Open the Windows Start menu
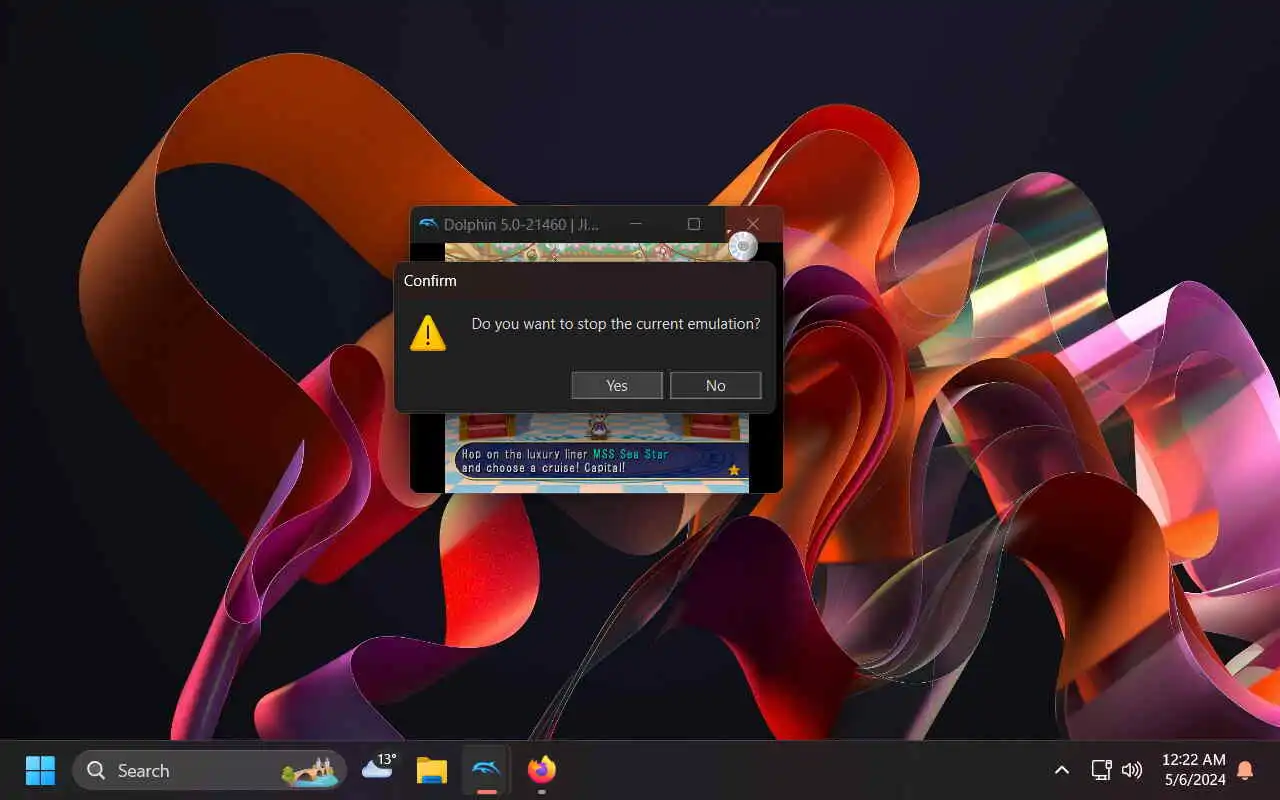The height and width of the screenshot is (800, 1280). click(x=40, y=770)
